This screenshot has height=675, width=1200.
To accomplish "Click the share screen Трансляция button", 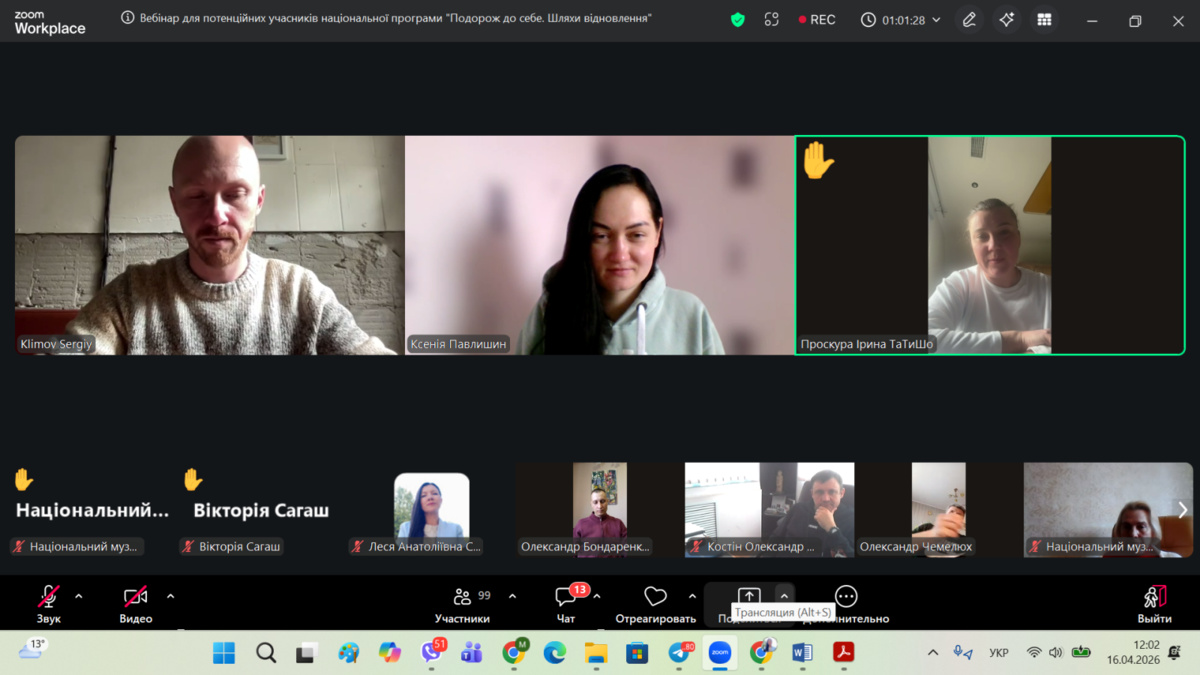I will [x=749, y=598].
